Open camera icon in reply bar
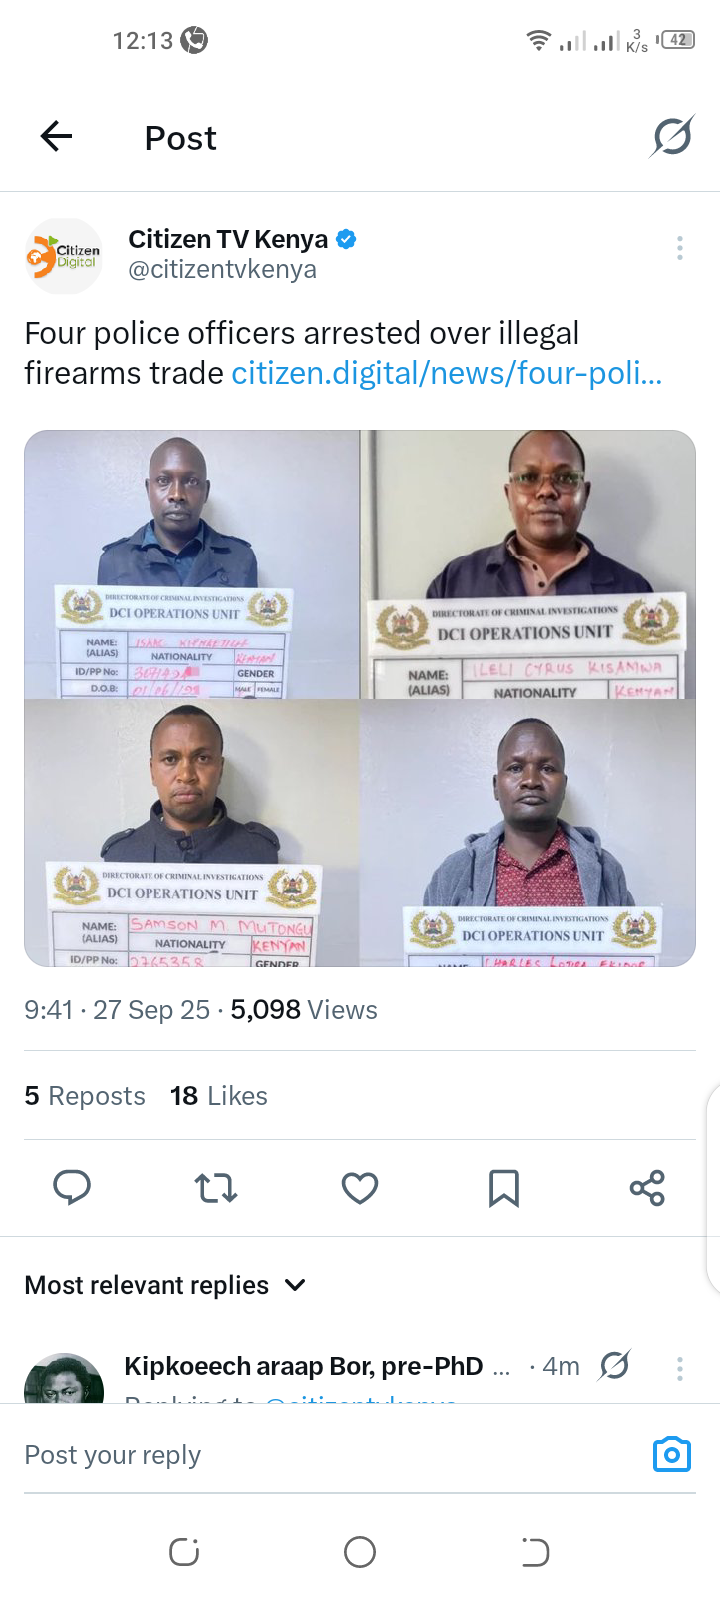Image resolution: width=720 pixels, height=1600 pixels. click(x=672, y=1454)
